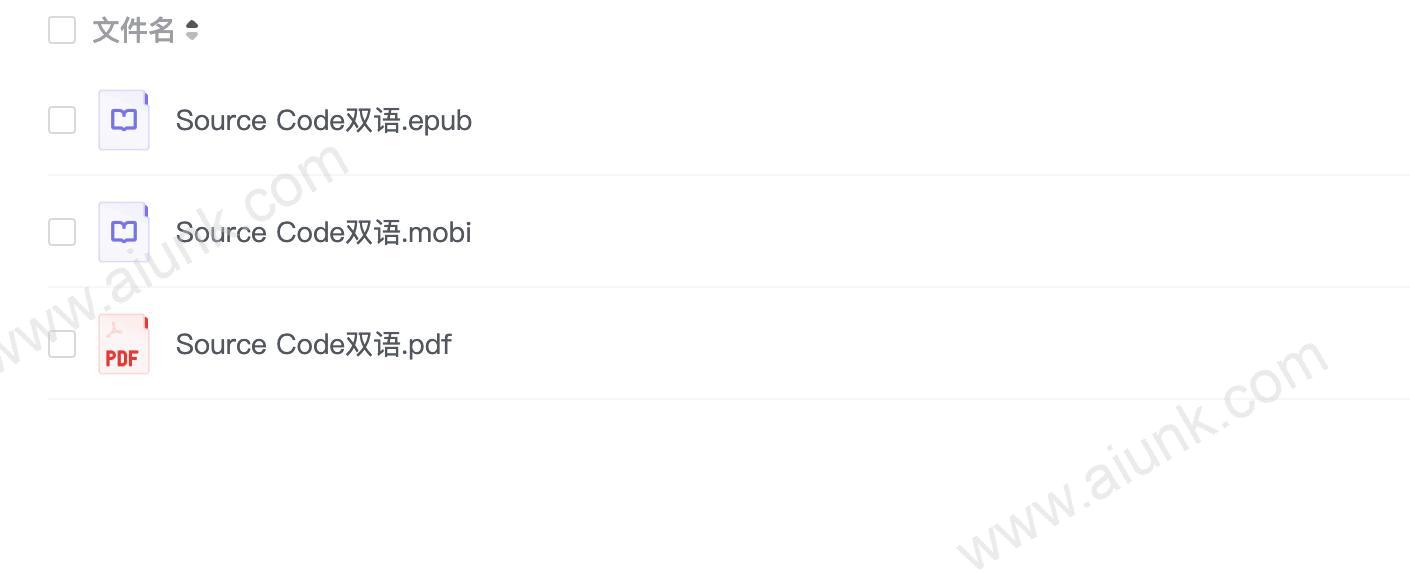Click the ascending sort arrow next to 文件名
The height and width of the screenshot is (588, 1410).
(192, 25)
